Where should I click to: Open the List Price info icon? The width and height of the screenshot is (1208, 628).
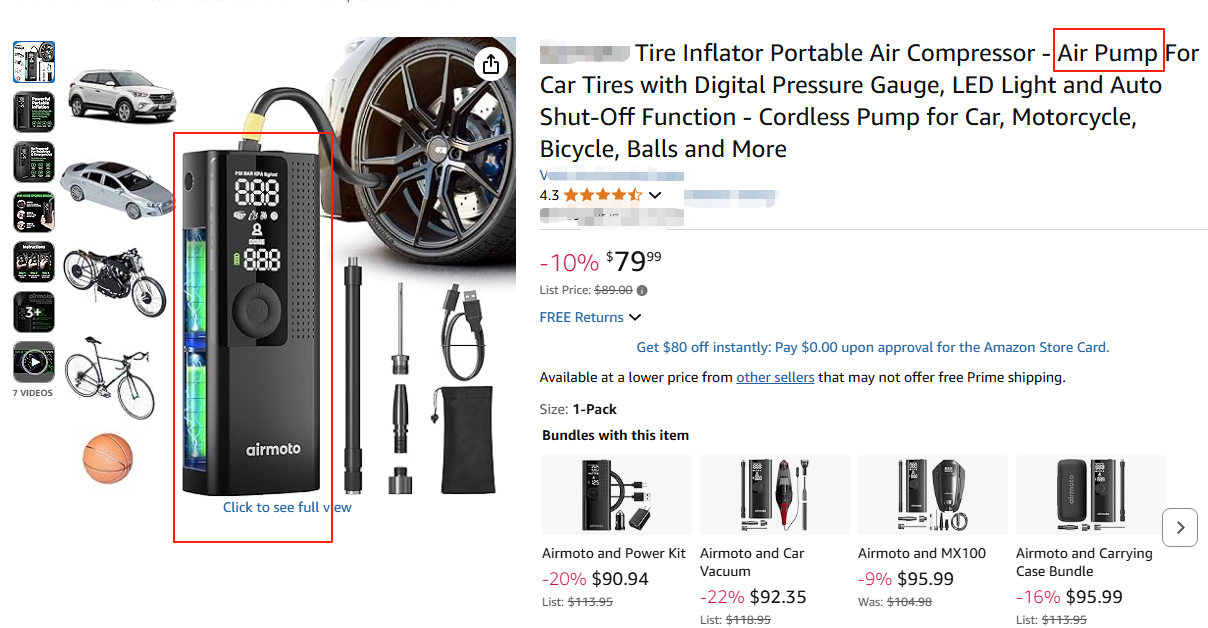coord(642,291)
